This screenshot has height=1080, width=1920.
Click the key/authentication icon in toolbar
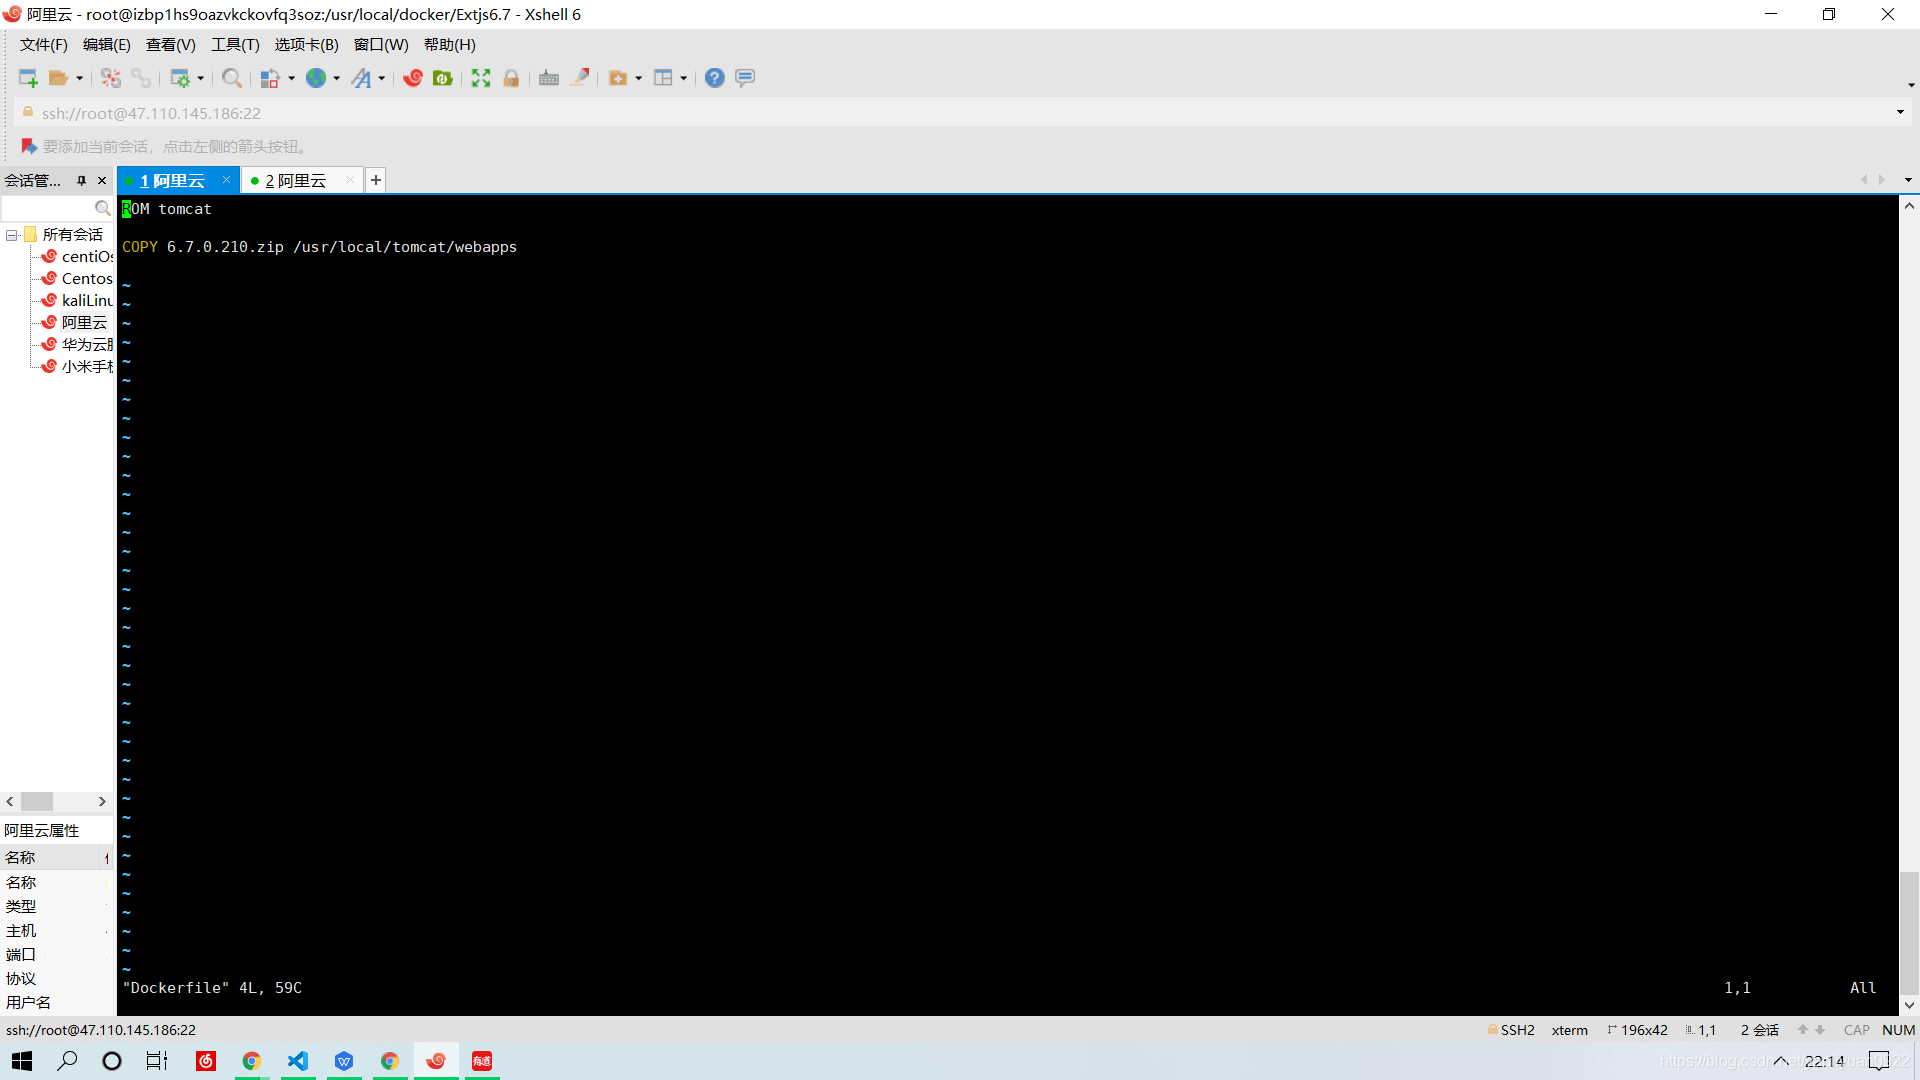(512, 78)
